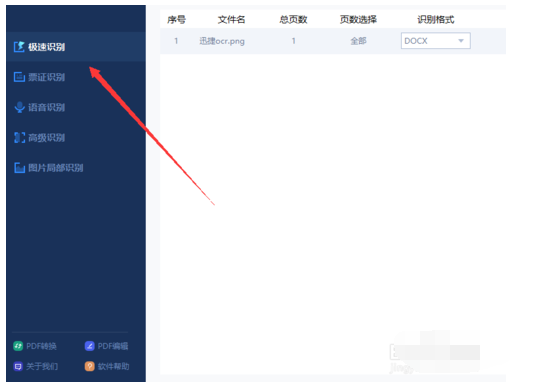The image size is (546, 382).
Task: Select the 极速识别 sidebar item
Action: click(76, 47)
